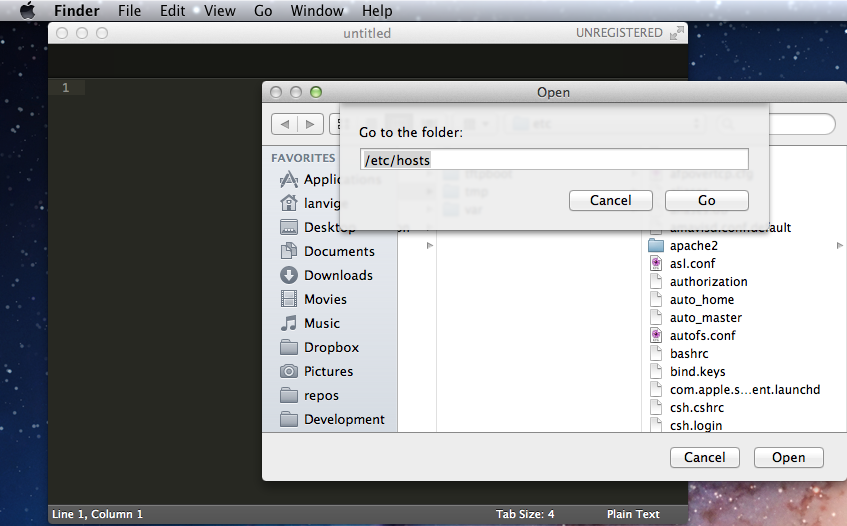Click the FAVORITES sidebar heading
847x526 pixels.
click(x=303, y=158)
